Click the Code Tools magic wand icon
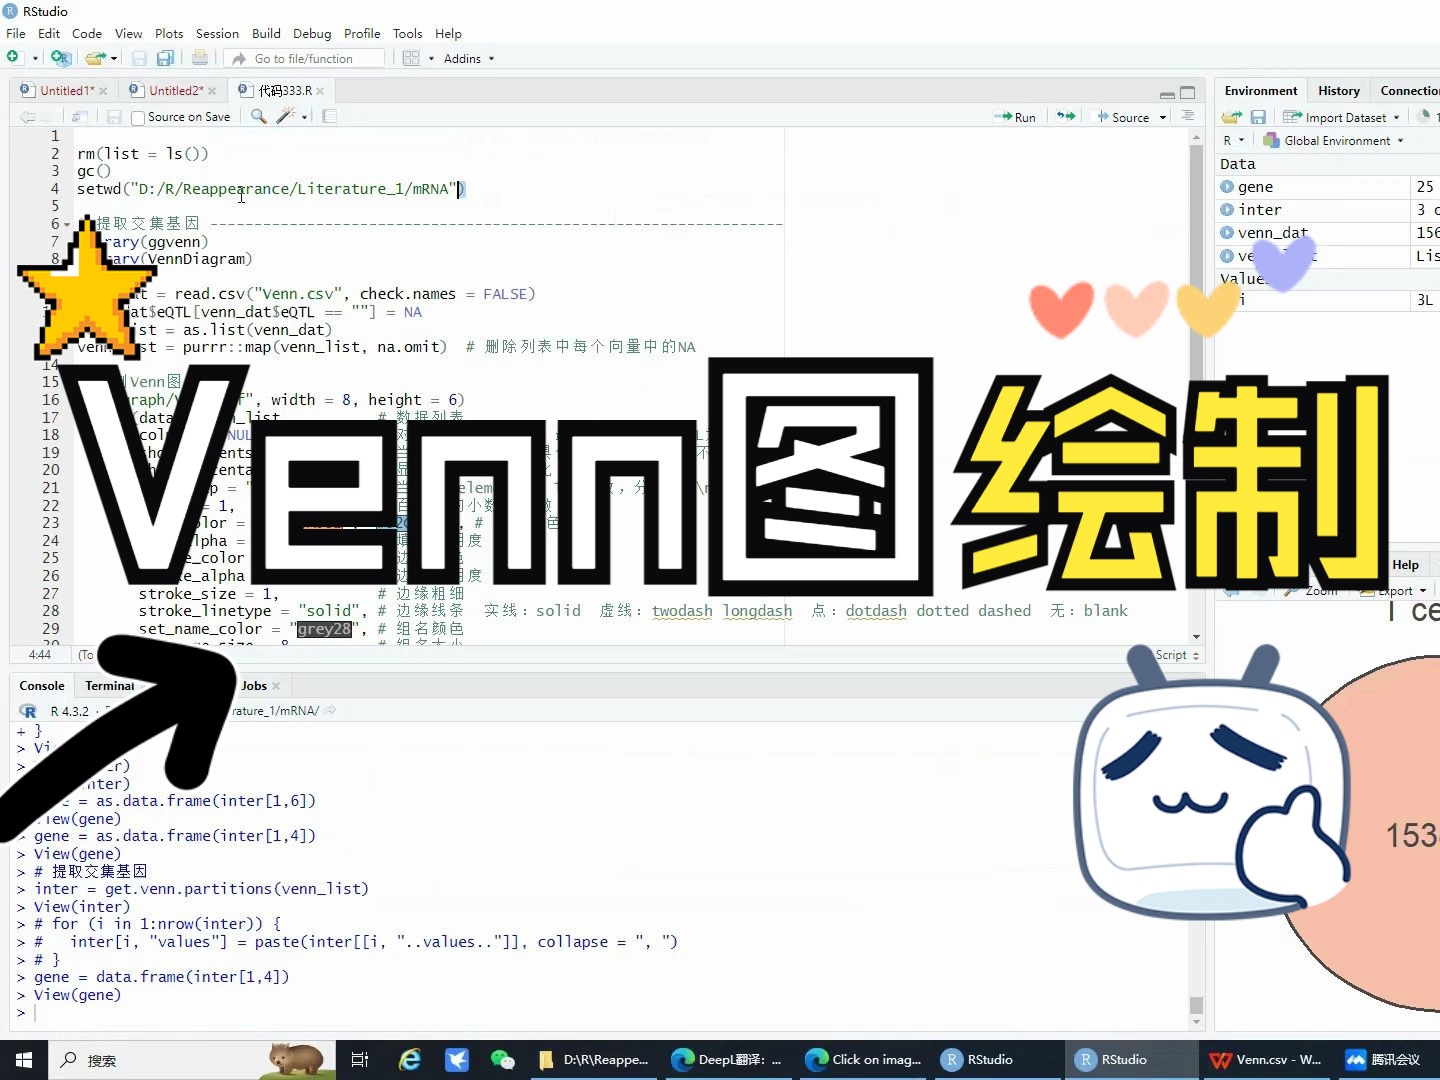 (286, 116)
